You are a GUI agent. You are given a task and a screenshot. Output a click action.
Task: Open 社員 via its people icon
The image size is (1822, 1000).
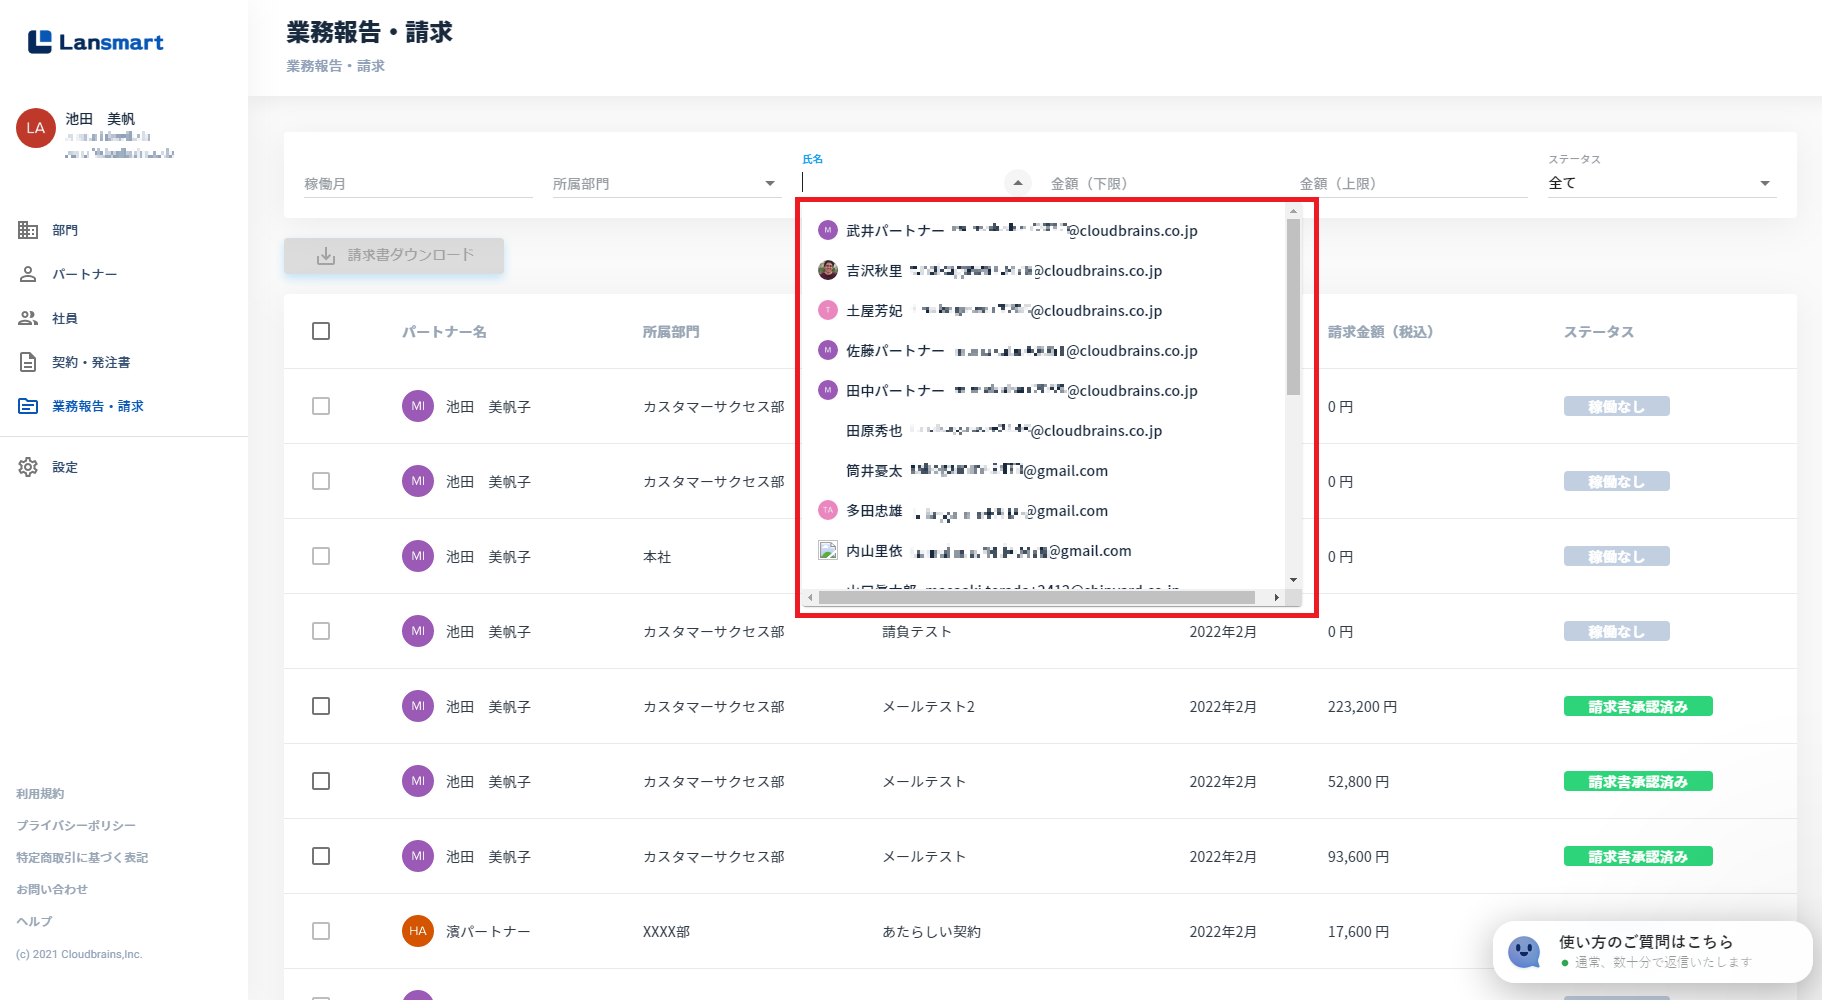(28, 318)
